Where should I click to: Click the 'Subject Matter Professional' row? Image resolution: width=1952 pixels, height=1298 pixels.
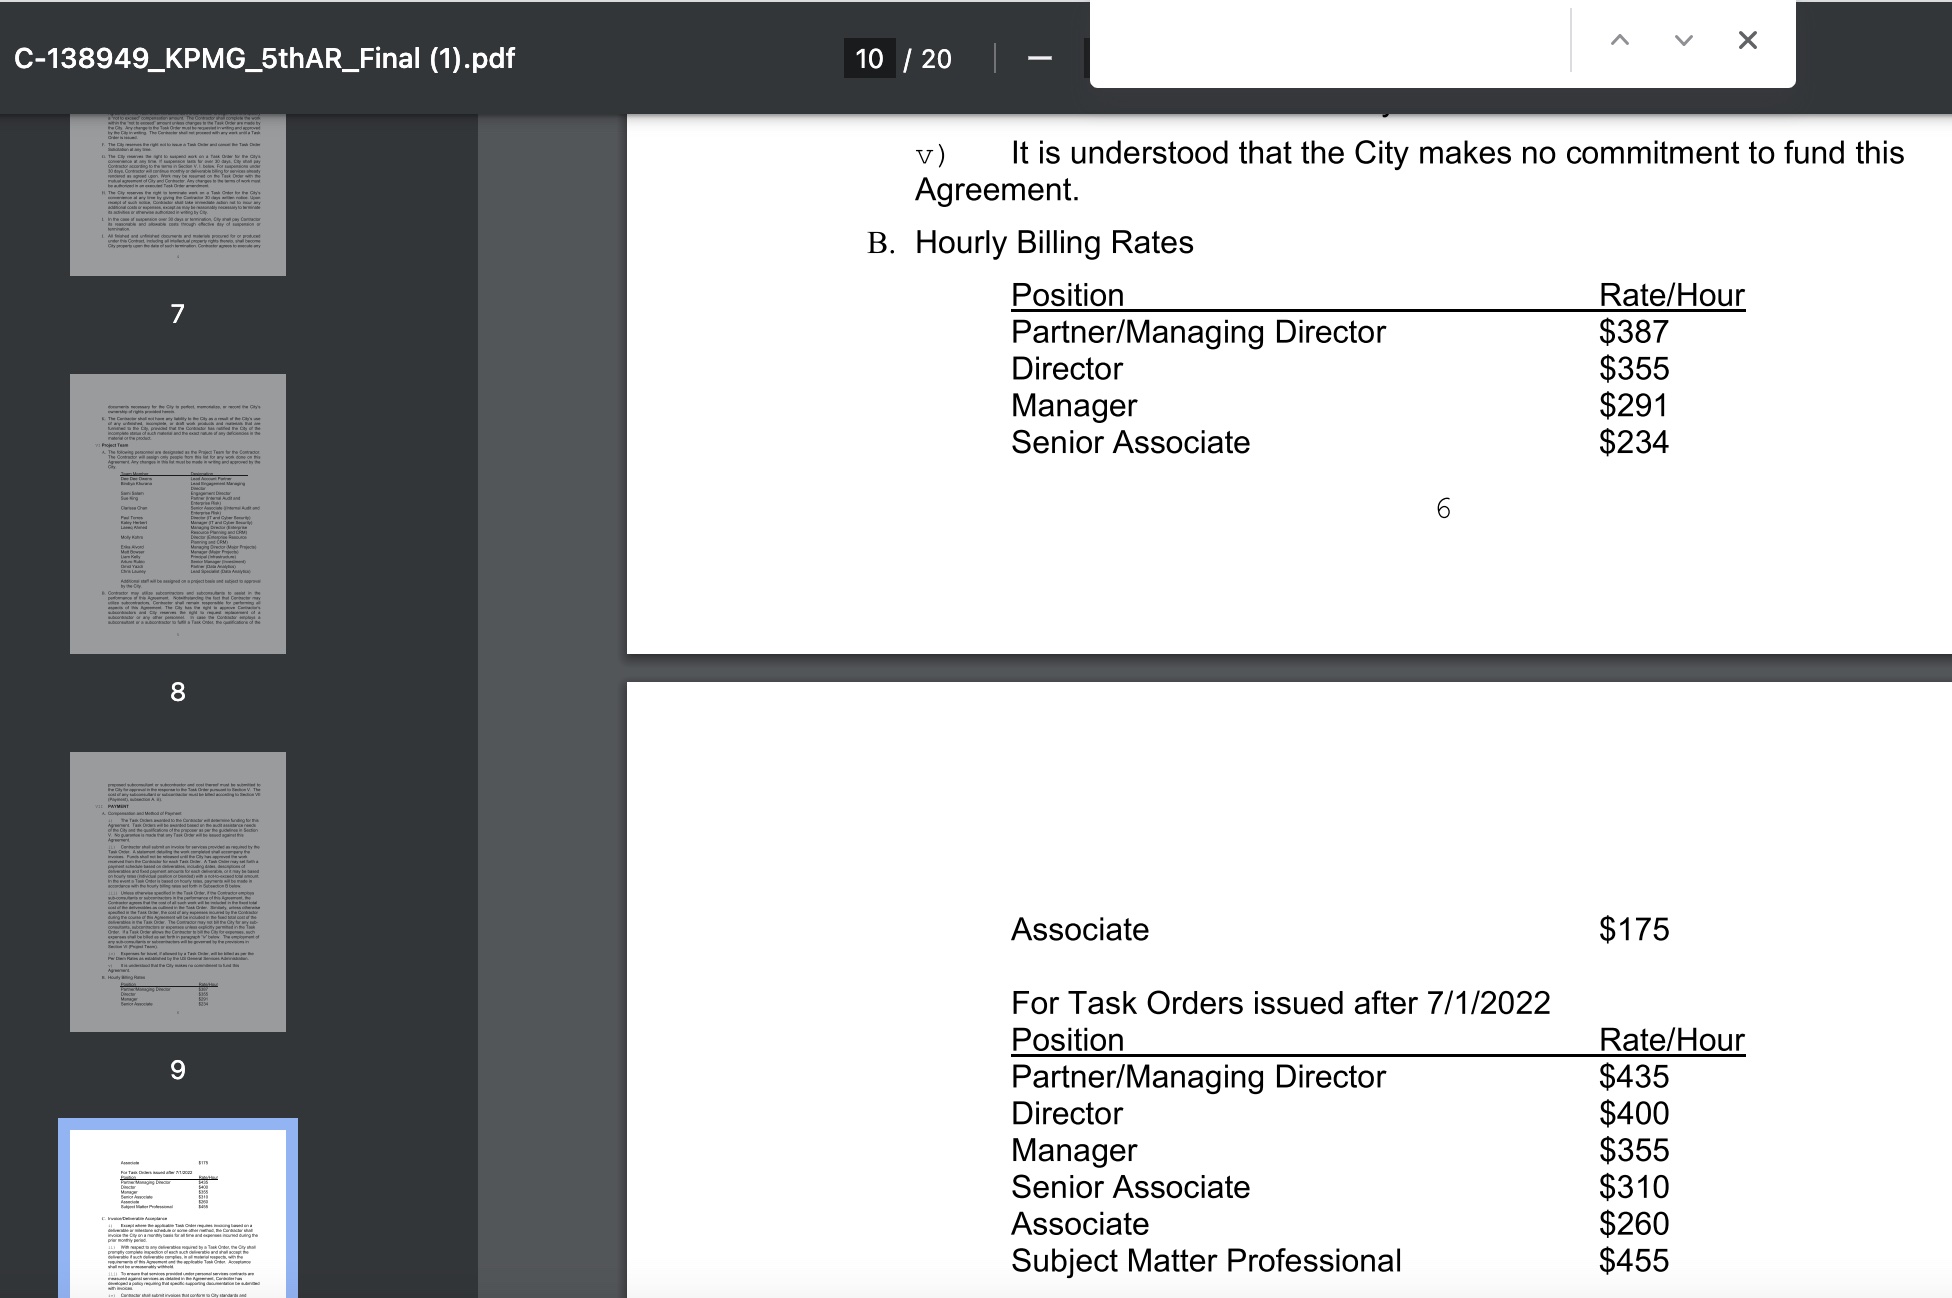tap(1205, 1261)
